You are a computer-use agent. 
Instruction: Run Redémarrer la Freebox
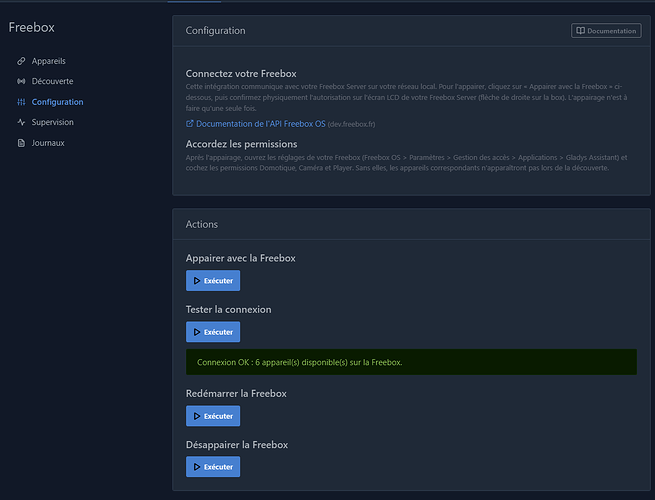[x=213, y=416]
